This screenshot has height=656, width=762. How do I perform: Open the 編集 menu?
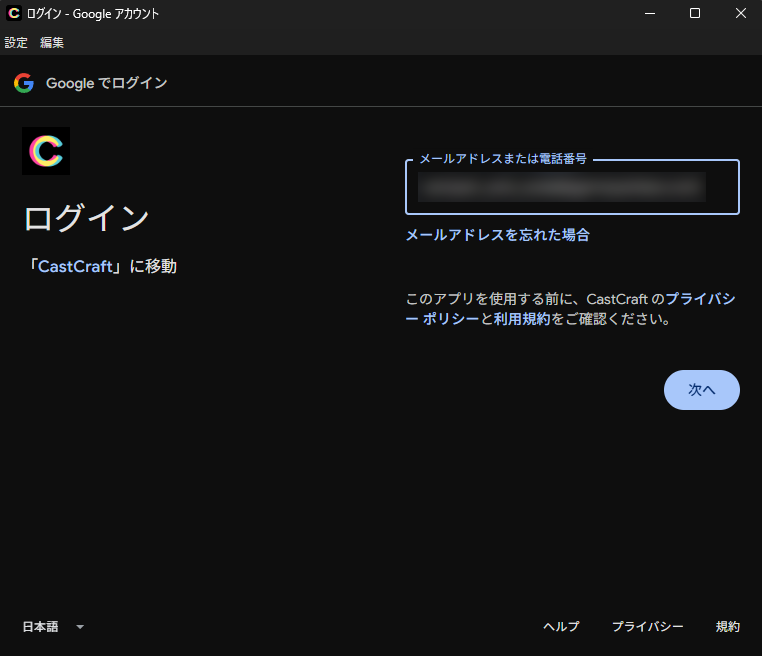52,43
